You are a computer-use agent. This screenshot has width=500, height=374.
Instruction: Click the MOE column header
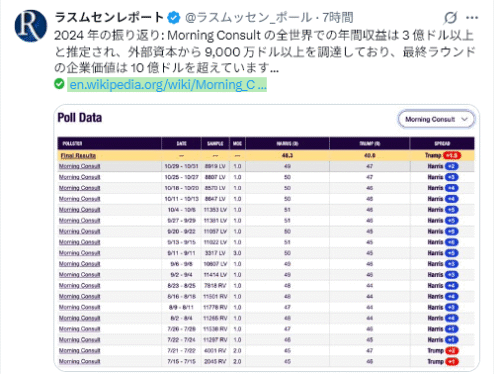[x=237, y=144]
